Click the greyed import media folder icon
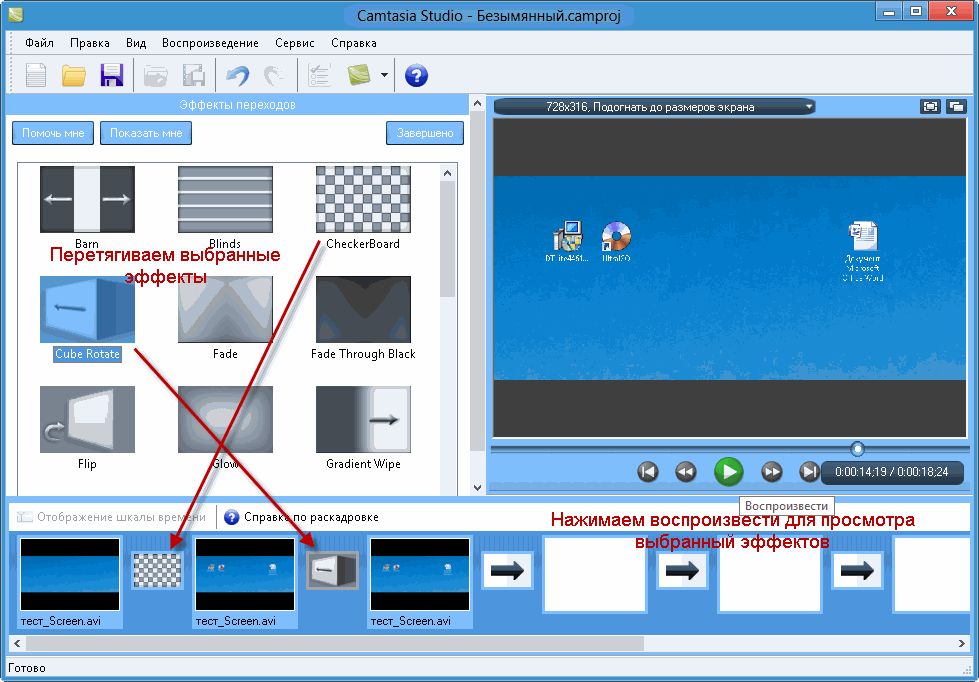Screen dimensions: 979x682 point(155,76)
